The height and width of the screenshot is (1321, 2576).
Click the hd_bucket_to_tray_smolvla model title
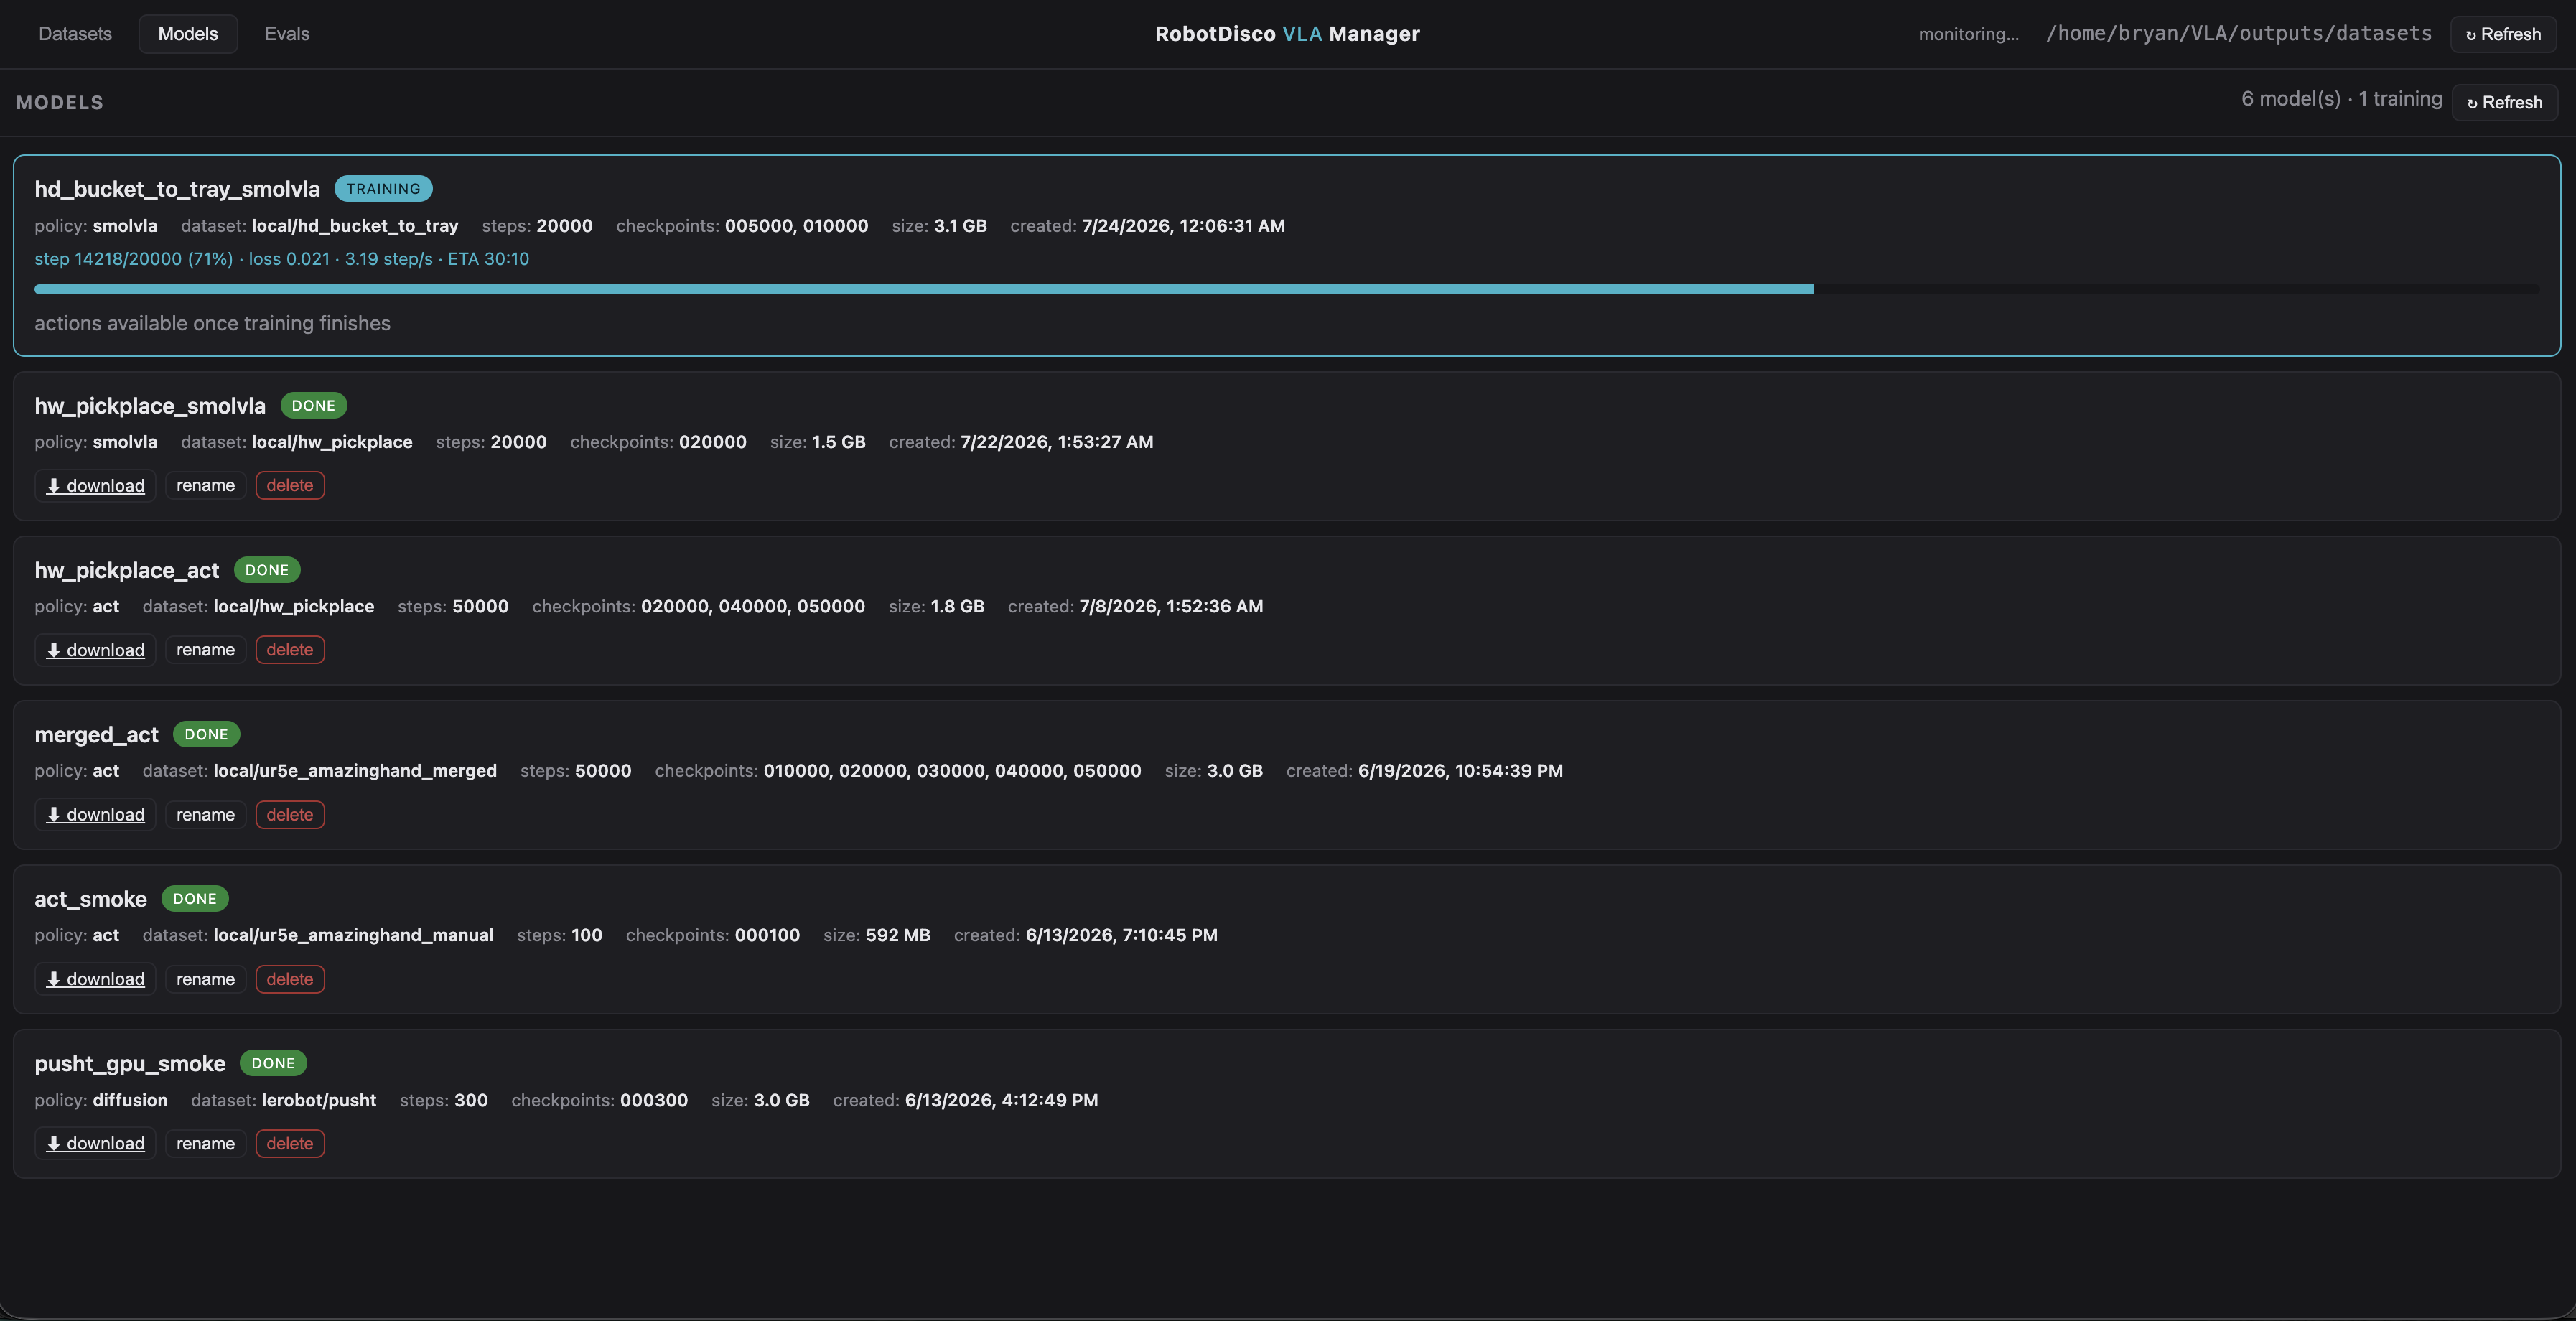coord(177,189)
